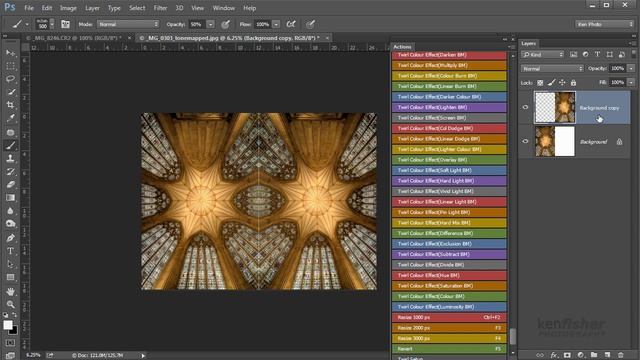Enable airbrush-style build-up in options bar
640x360 pixels.
click(291, 24)
